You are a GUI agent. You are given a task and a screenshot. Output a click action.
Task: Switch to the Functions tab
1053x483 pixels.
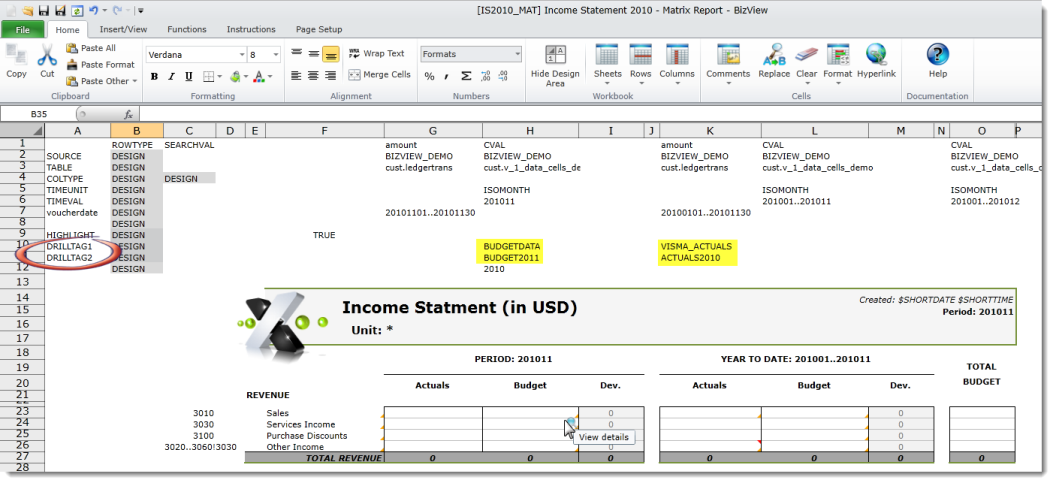(187, 30)
